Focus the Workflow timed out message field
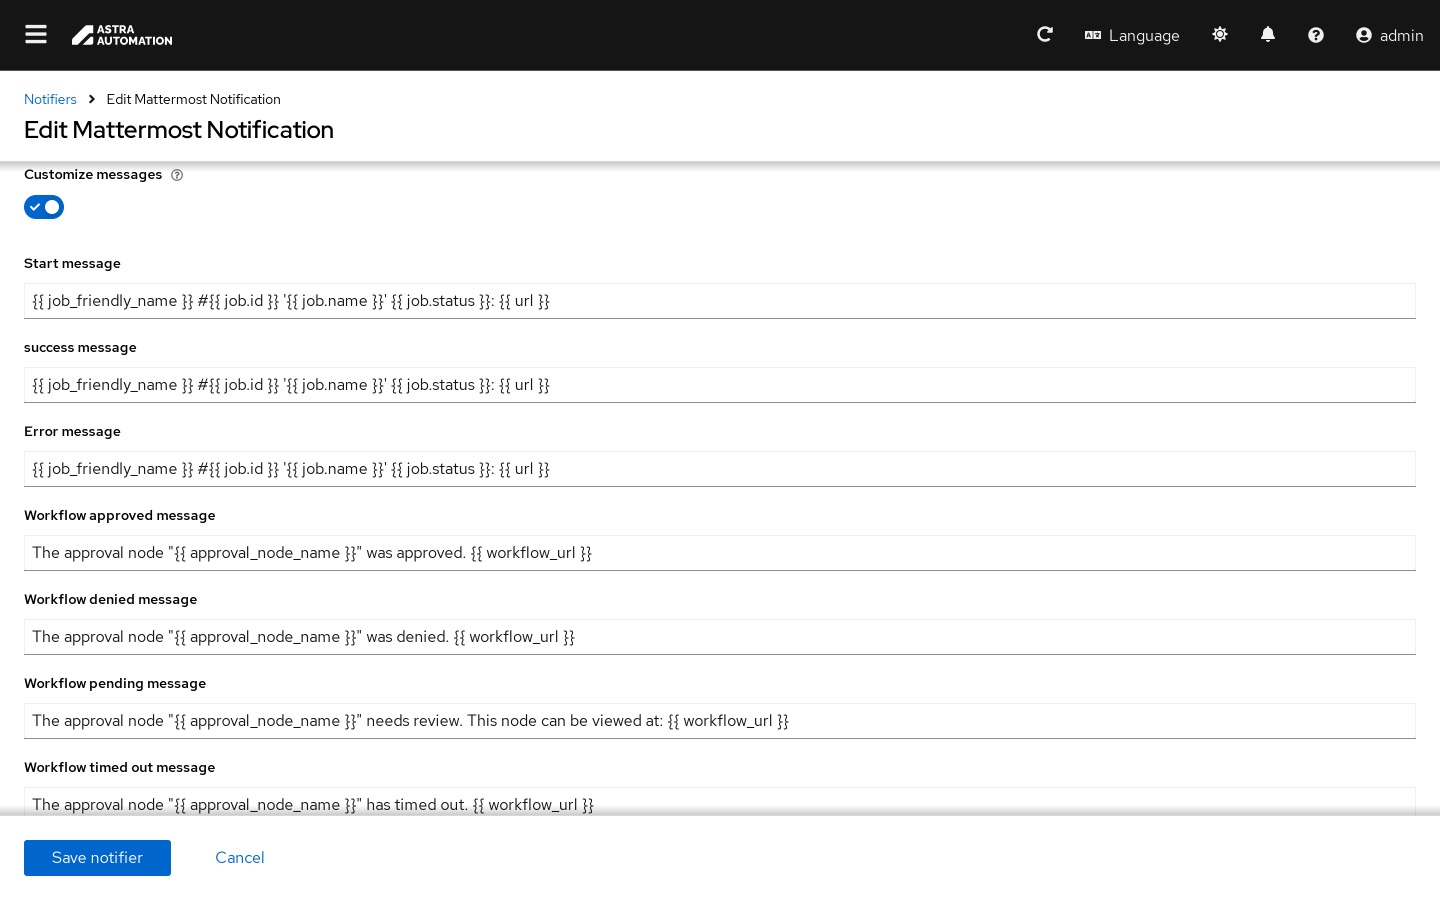Screen dimensions: 1440x900 pyautogui.click(x=720, y=802)
